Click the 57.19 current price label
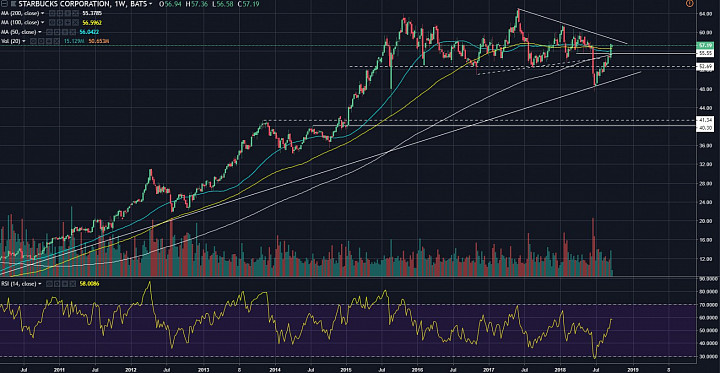The width and height of the screenshot is (720, 373). coord(704,45)
